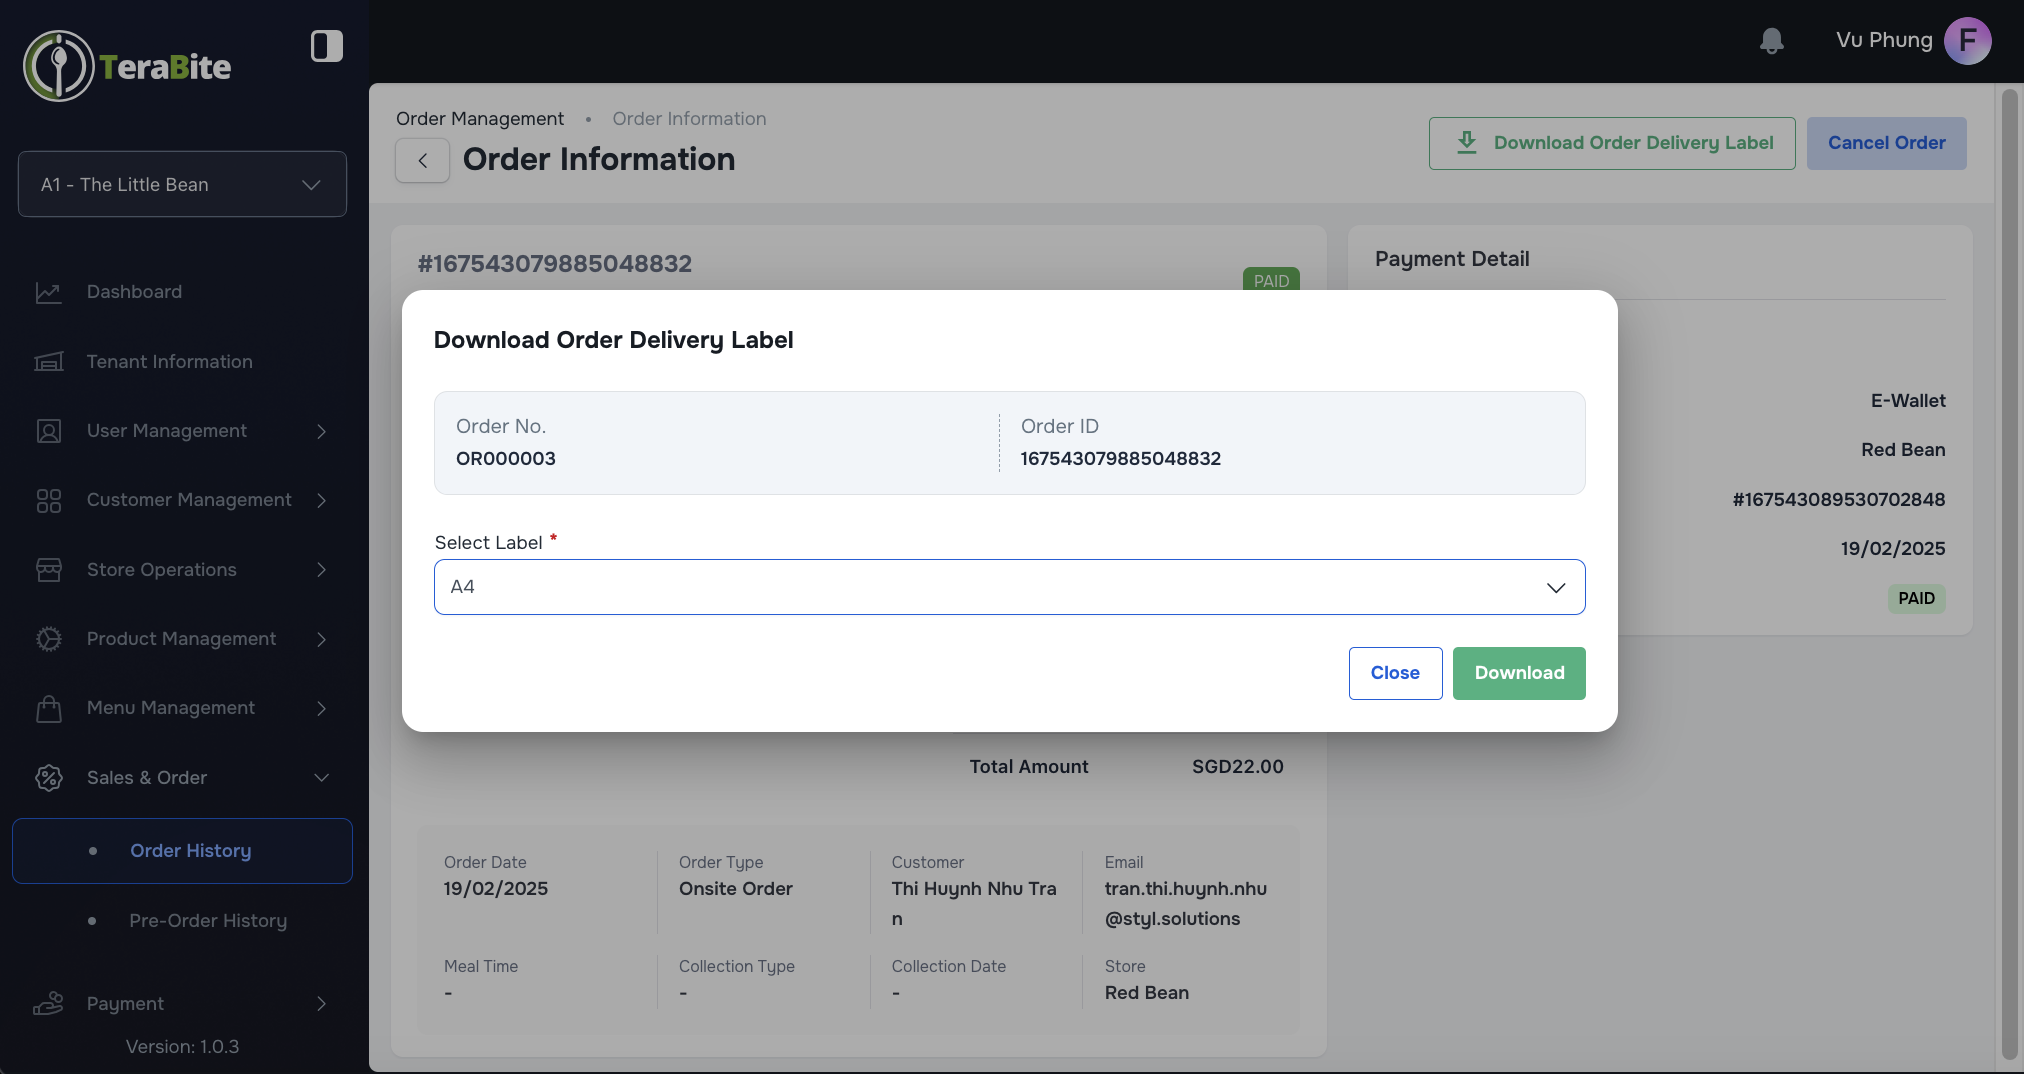
Task: Click the Tenant Information icon
Action: pyautogui.click(x=49, y=362)
